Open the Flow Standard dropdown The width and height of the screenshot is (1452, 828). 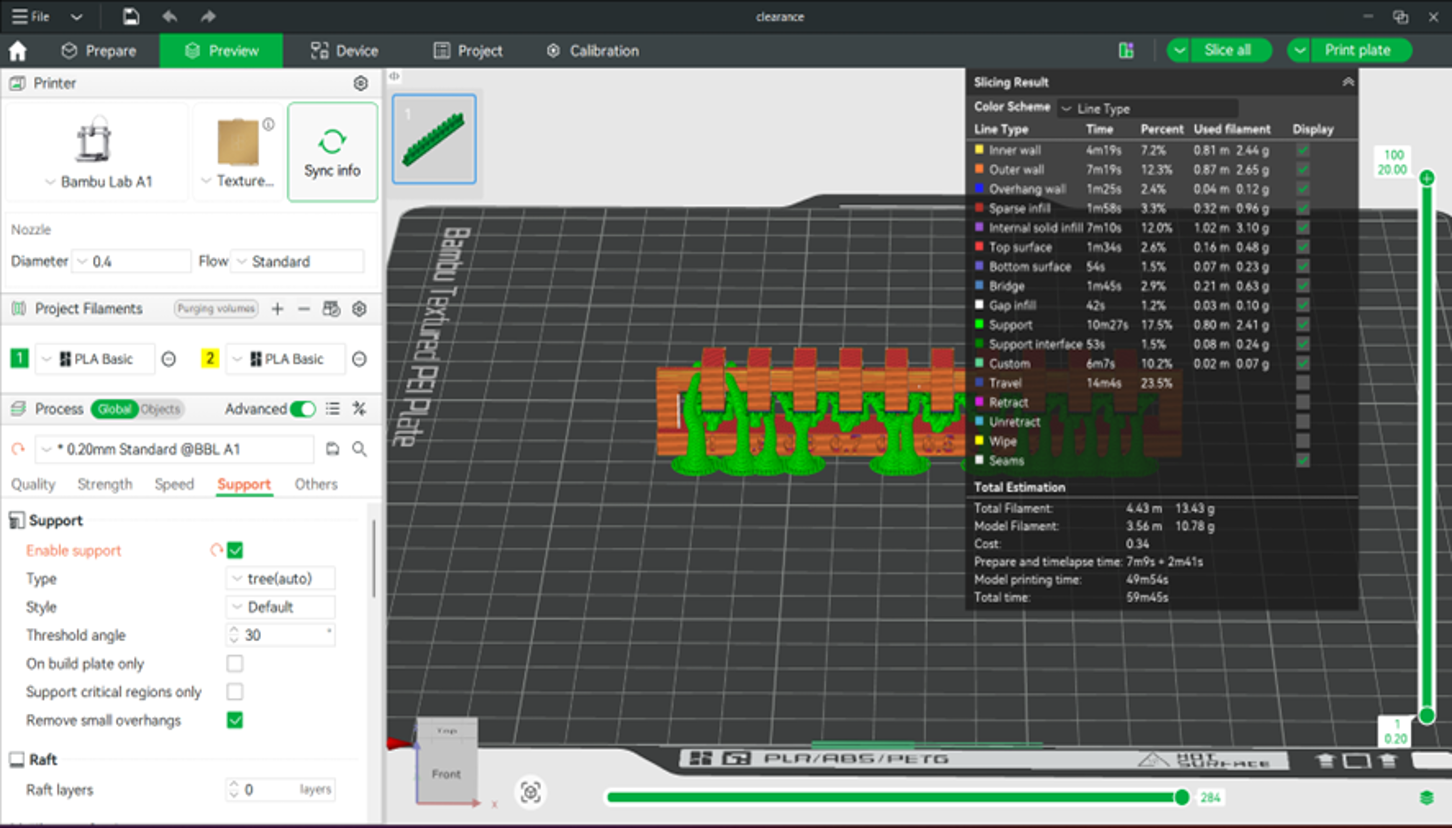click(297, 261)
